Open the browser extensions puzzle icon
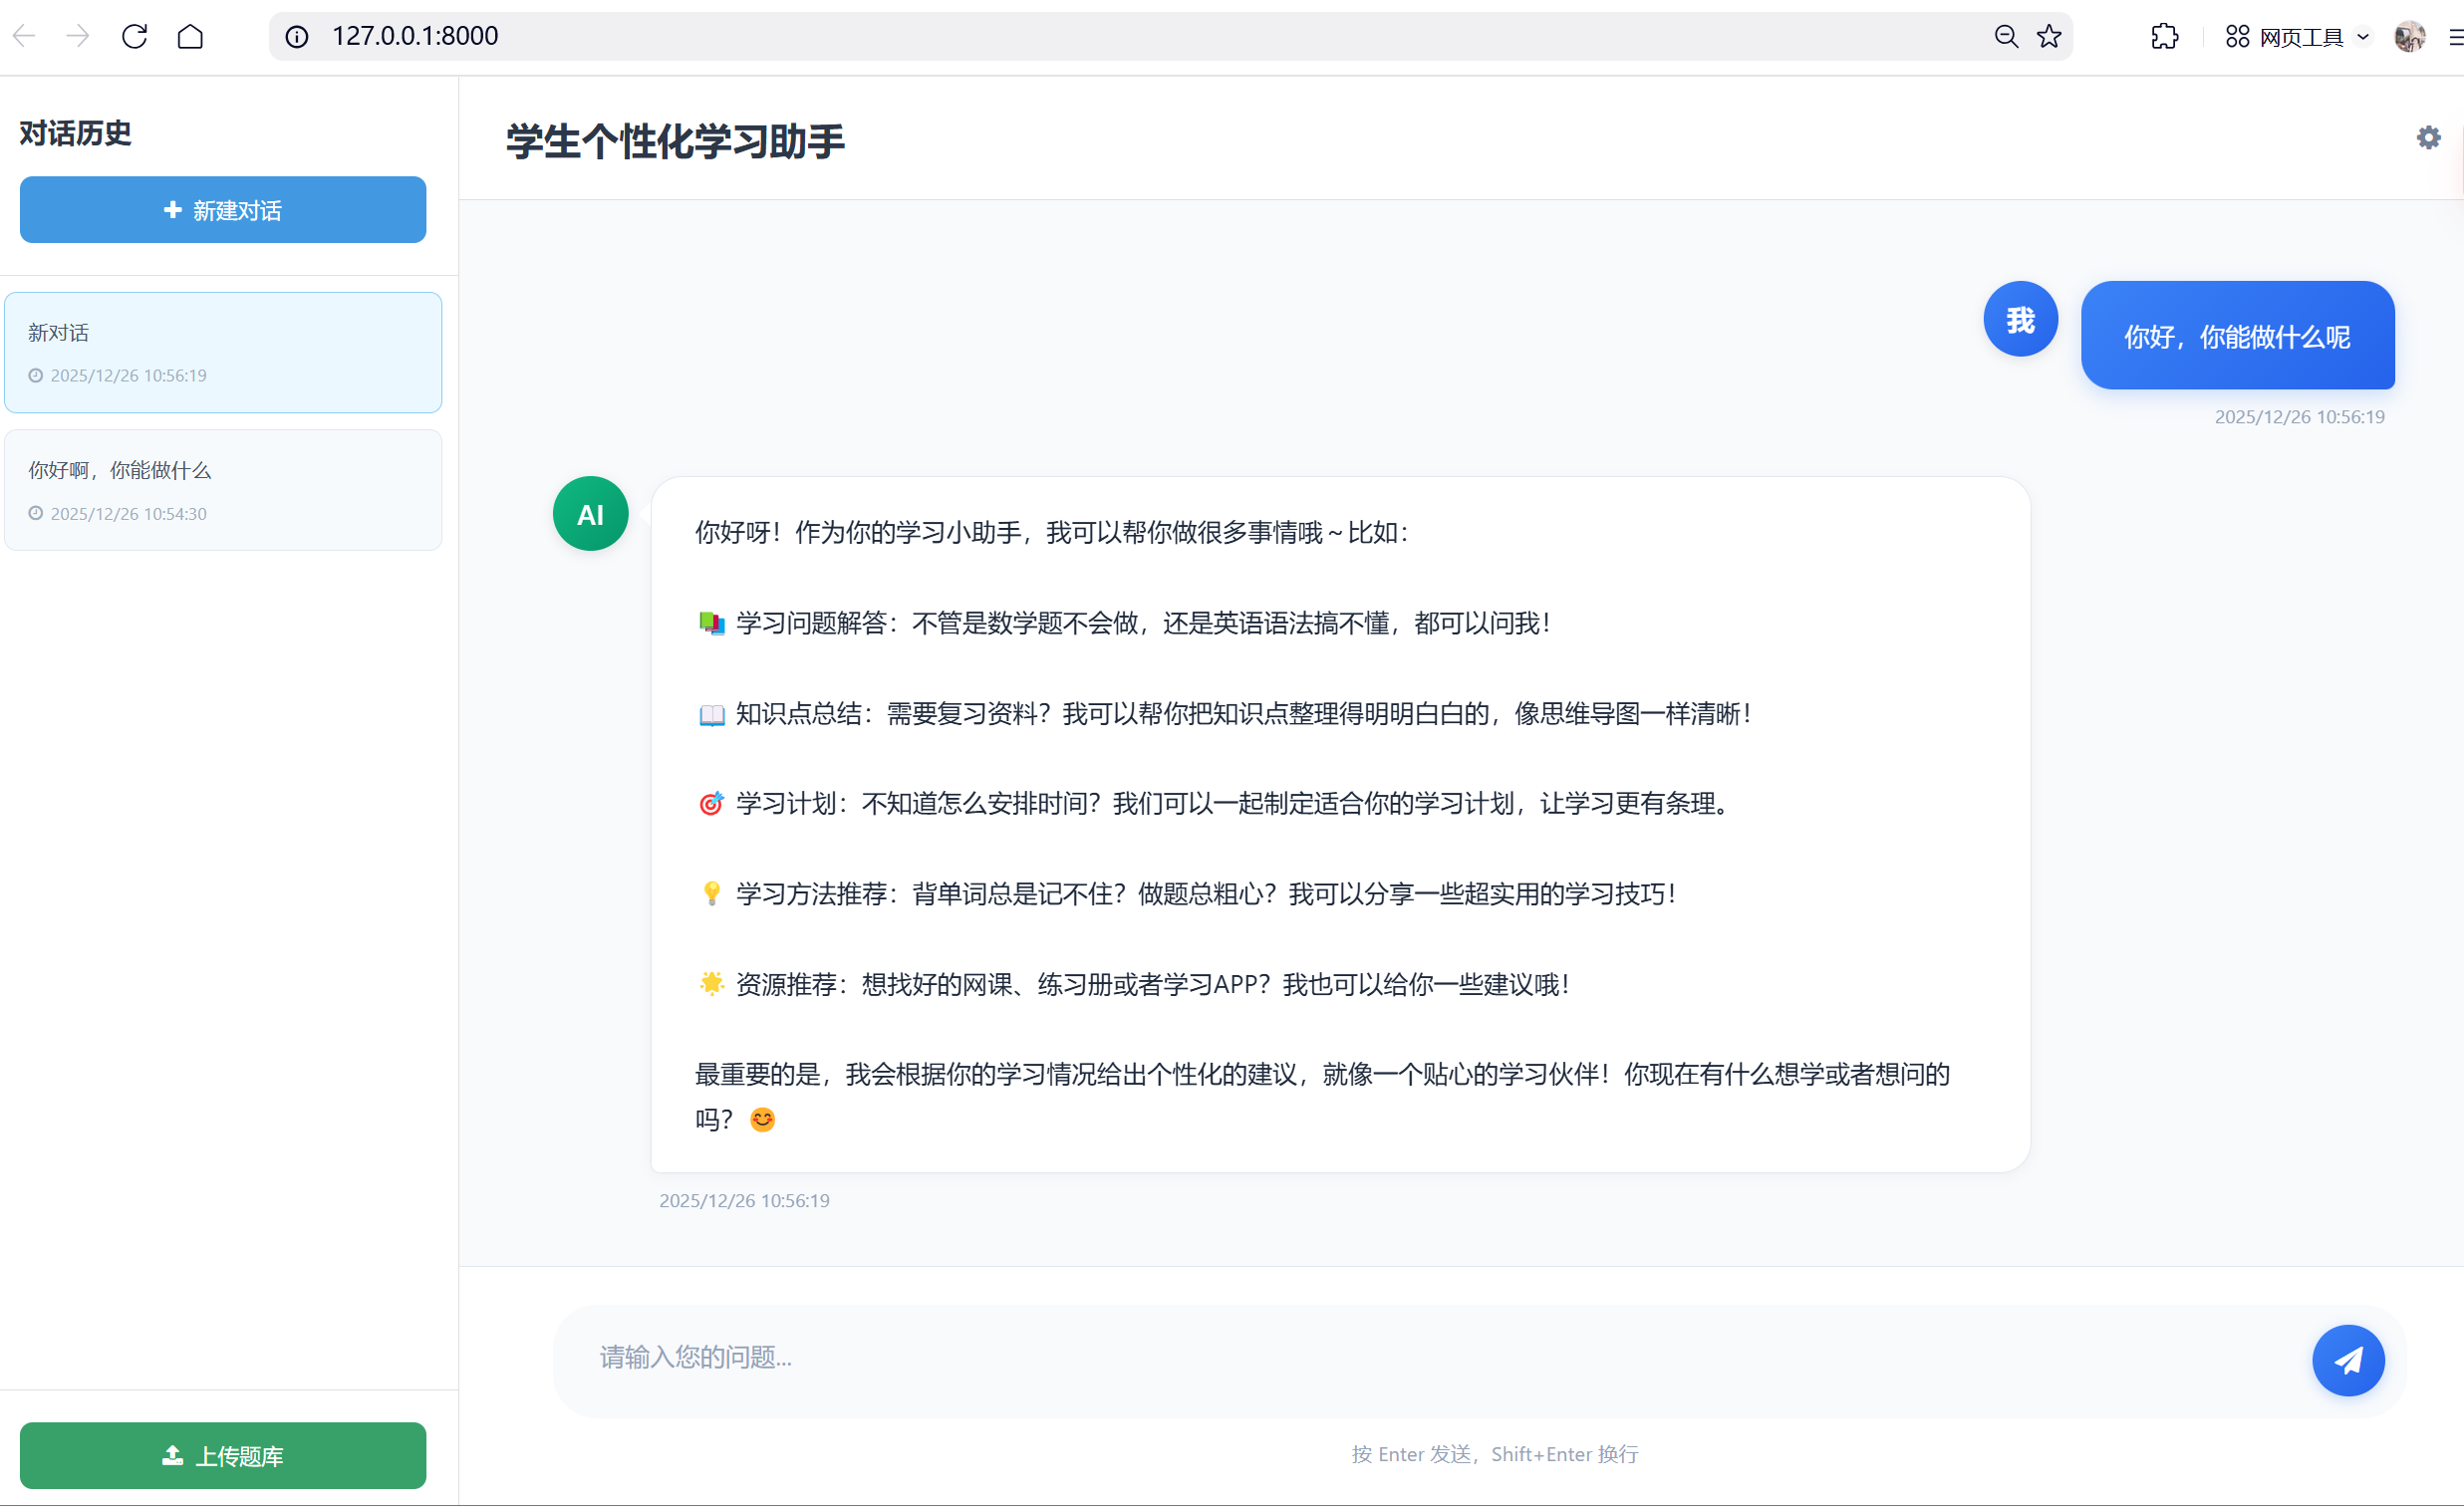2464x1506 pixels. [2164, 35]
